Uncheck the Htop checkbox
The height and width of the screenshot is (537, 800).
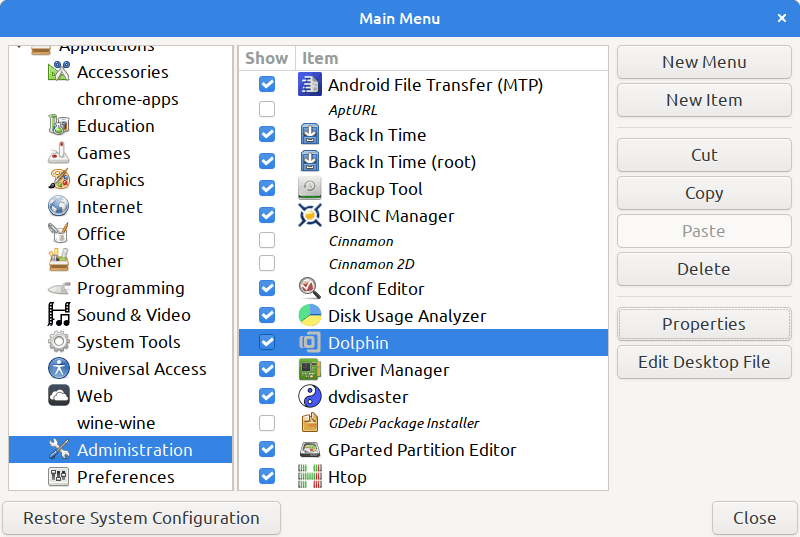point(267,476)
